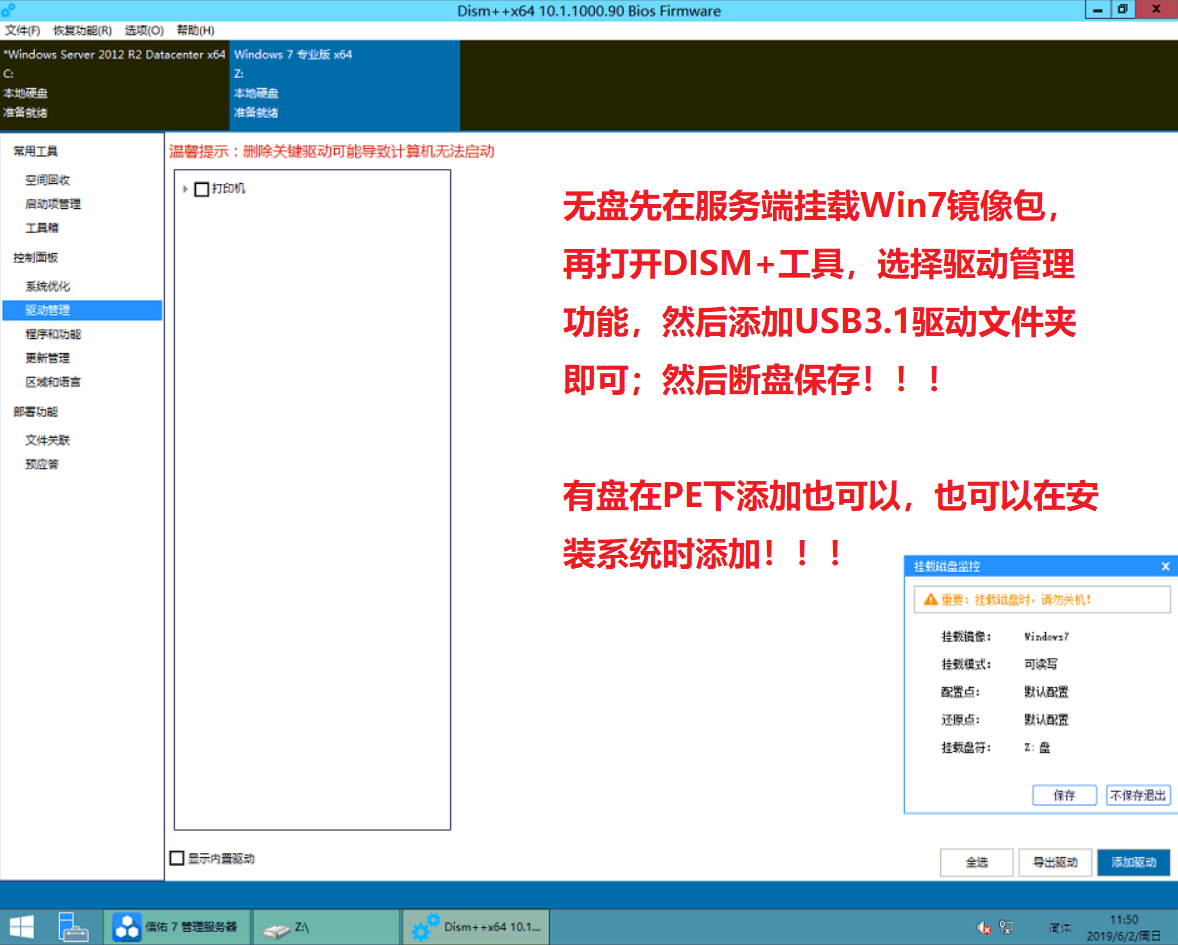Open 区域和语言 in the sidebar
The width and height of the screenshot is (1178, 945).
(53, 382)
